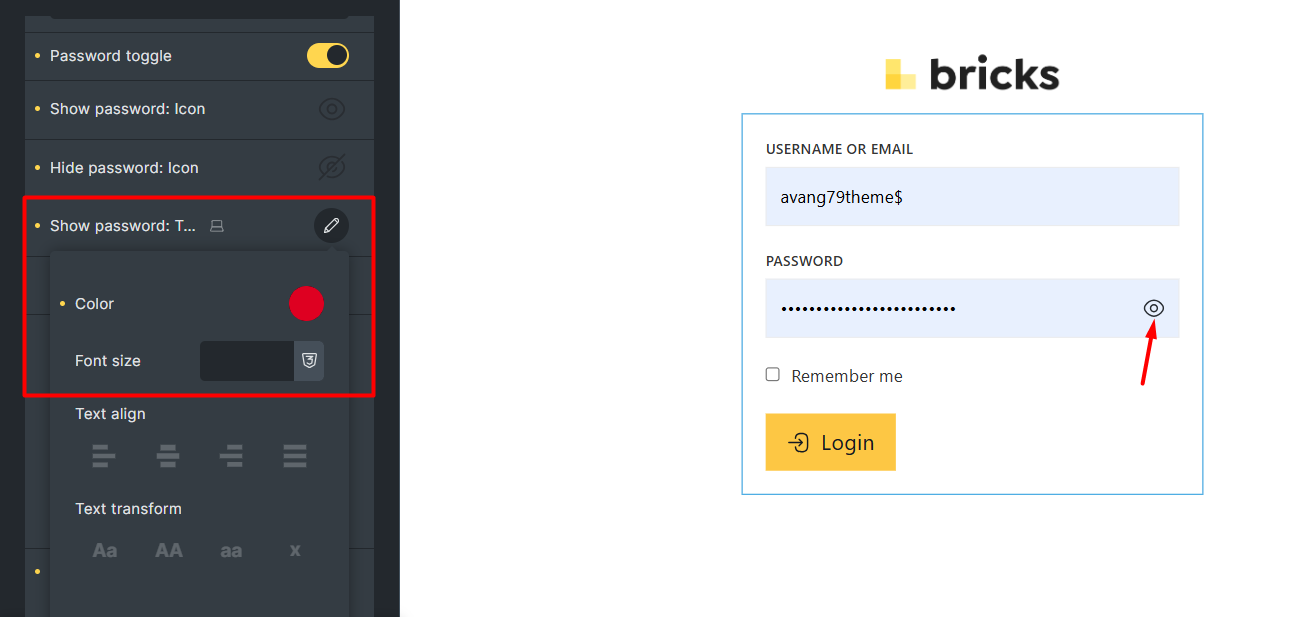Choose capitalize 'Aa' text transform
Screen dimensions: 1309x617
105,550
